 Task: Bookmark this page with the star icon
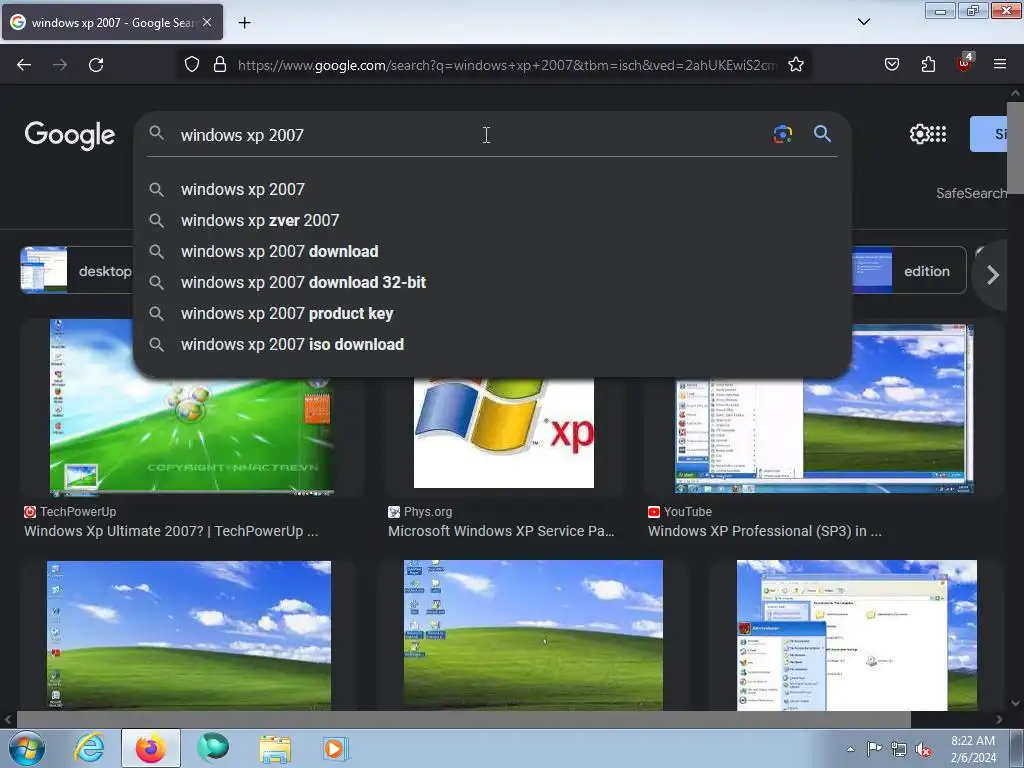[x=795, y=65]
